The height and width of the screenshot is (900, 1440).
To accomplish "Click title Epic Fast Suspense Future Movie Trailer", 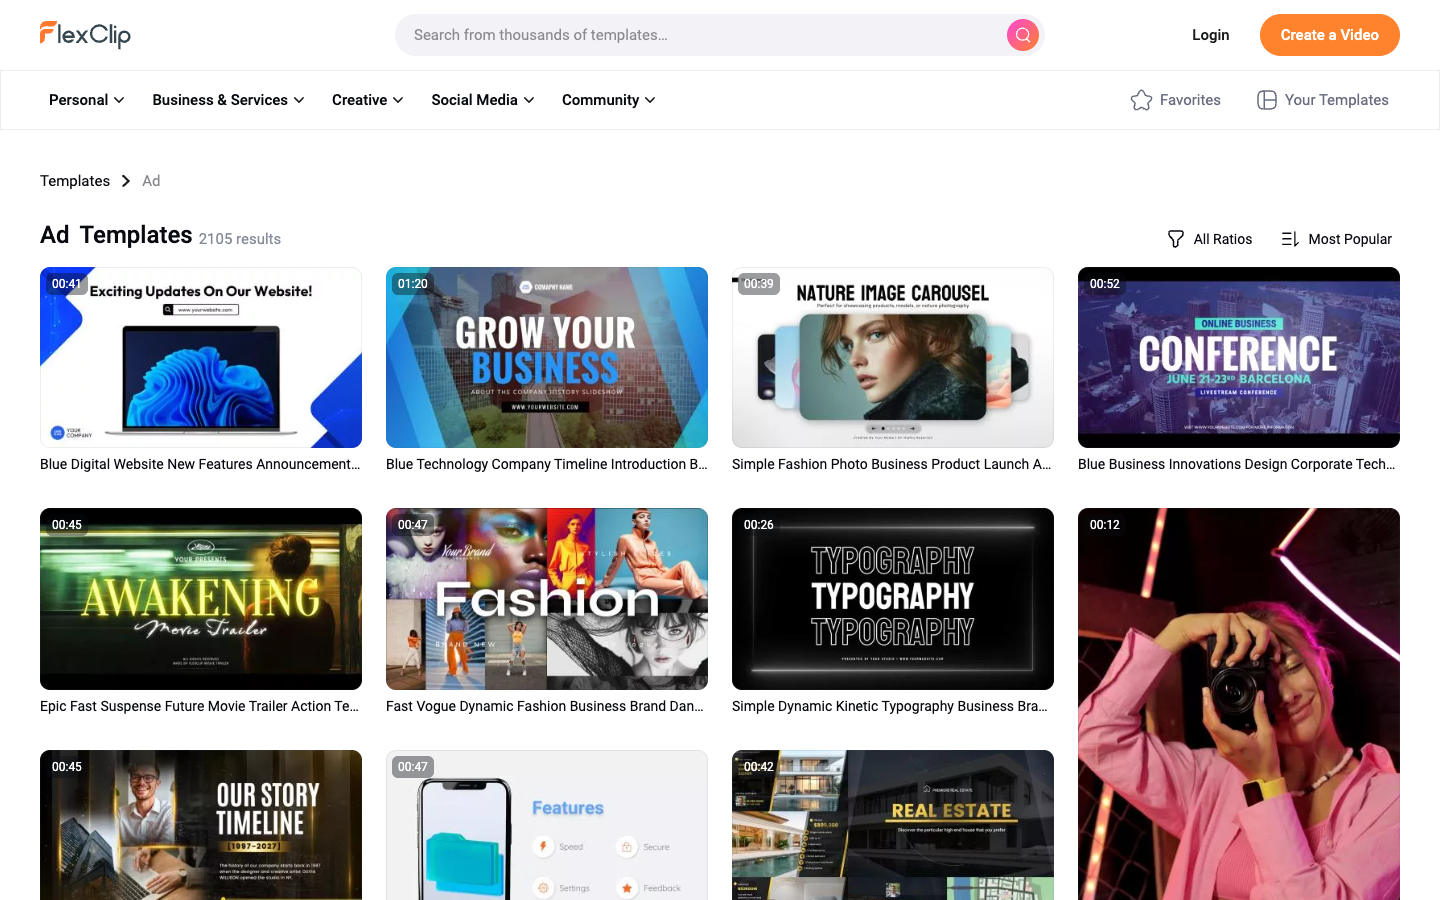I will (200, 706).
